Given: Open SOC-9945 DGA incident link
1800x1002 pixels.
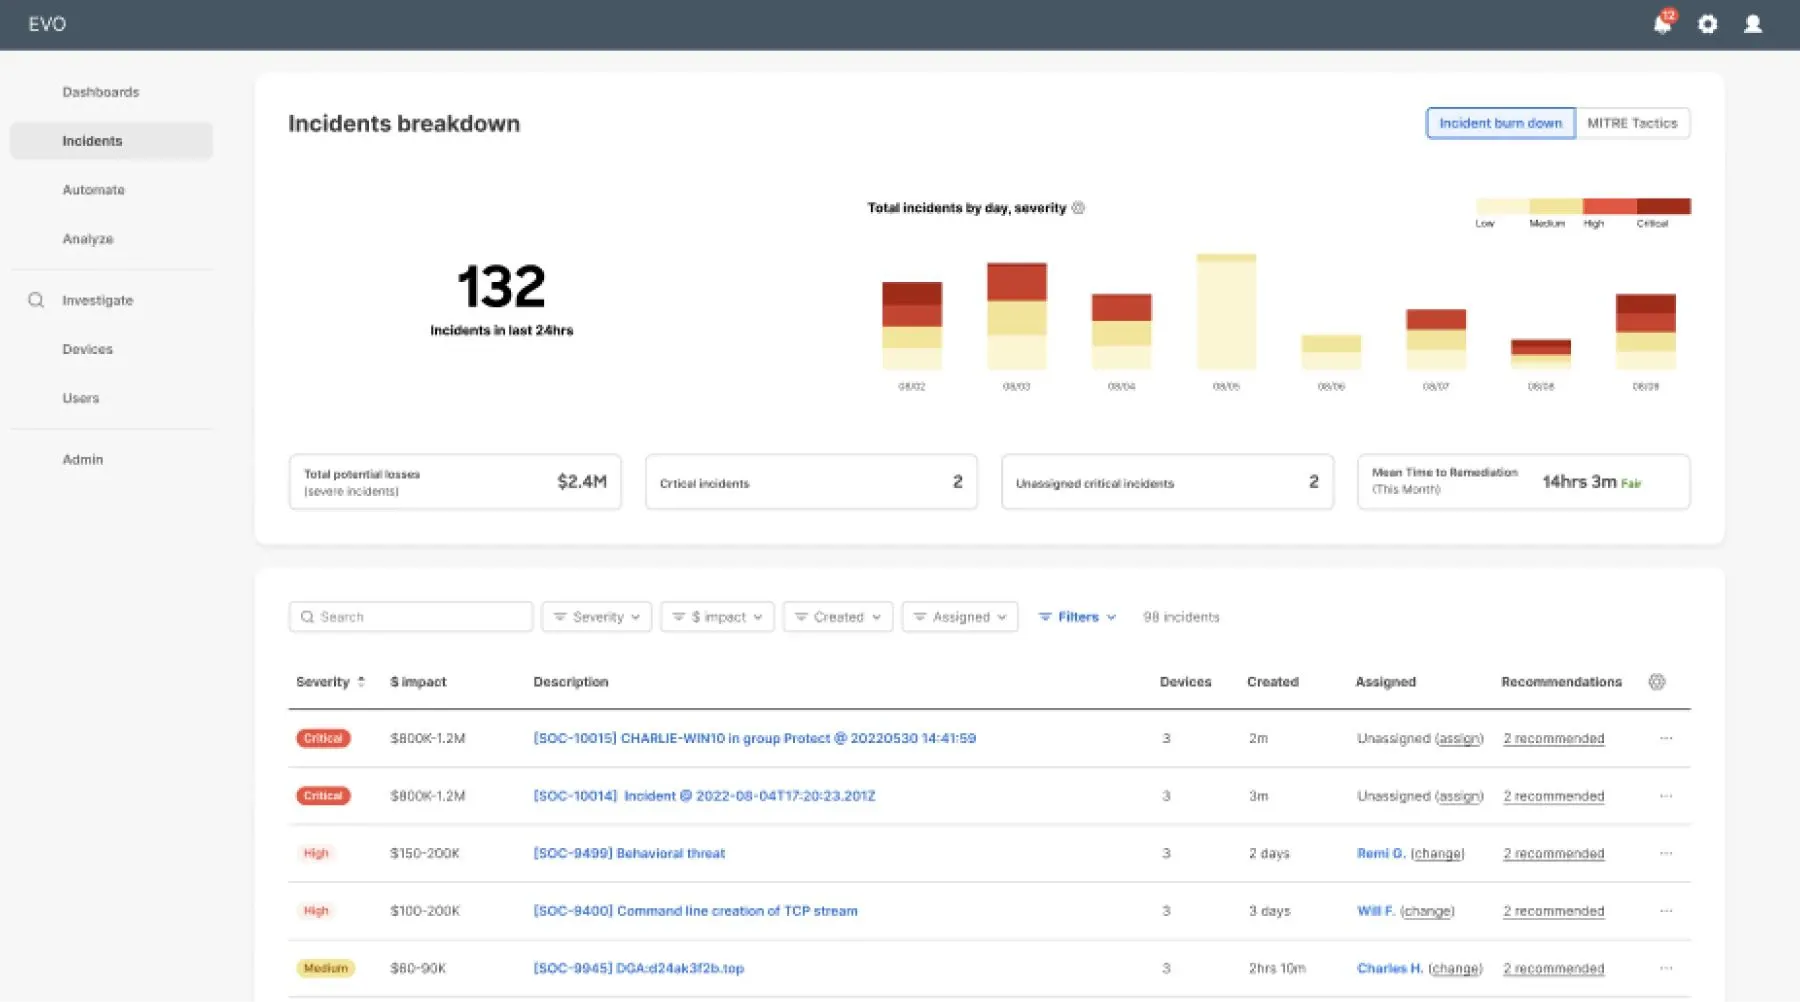Looking at the screenshot, I should coord(638,968).
